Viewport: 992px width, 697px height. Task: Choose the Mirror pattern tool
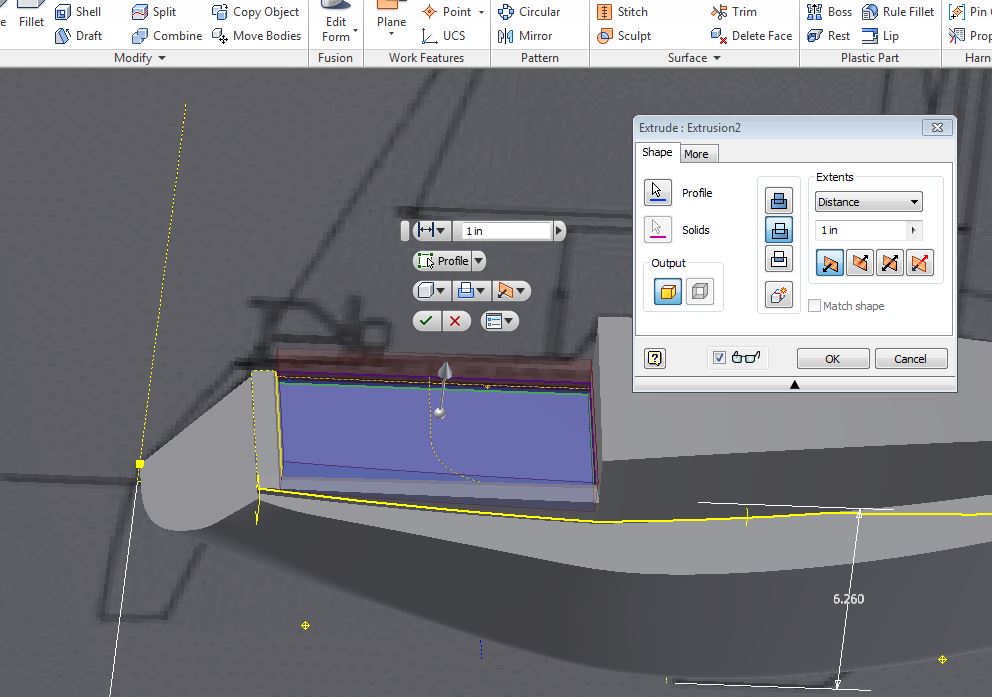tap(524, 36)
